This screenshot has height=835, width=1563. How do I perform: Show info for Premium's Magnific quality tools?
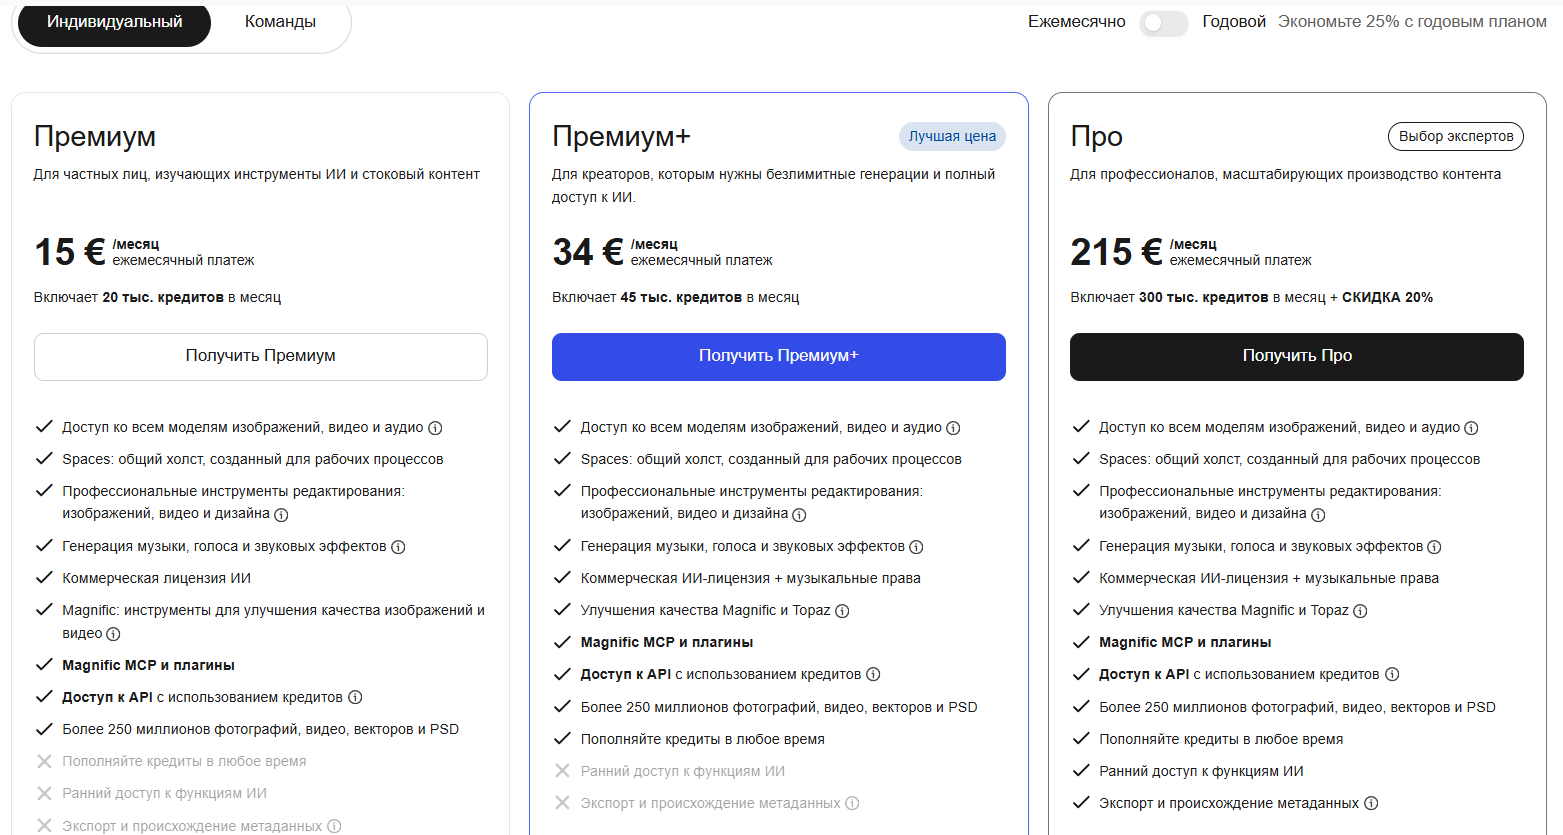point(113,634)
